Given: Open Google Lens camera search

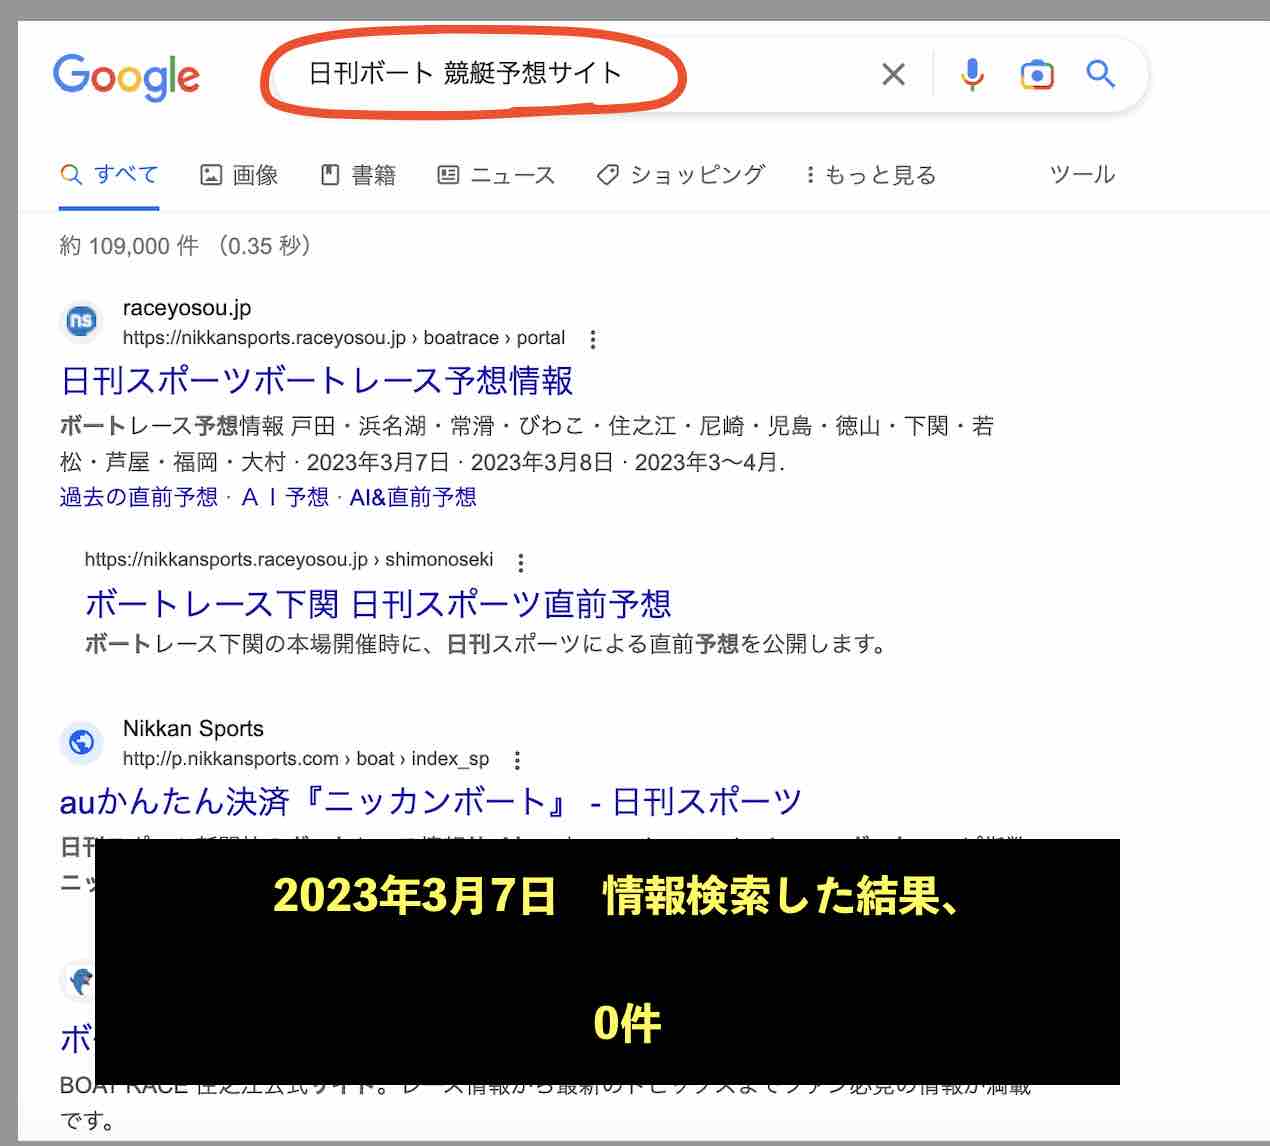Looking at the screenshot, I should tap(1037, 74).
